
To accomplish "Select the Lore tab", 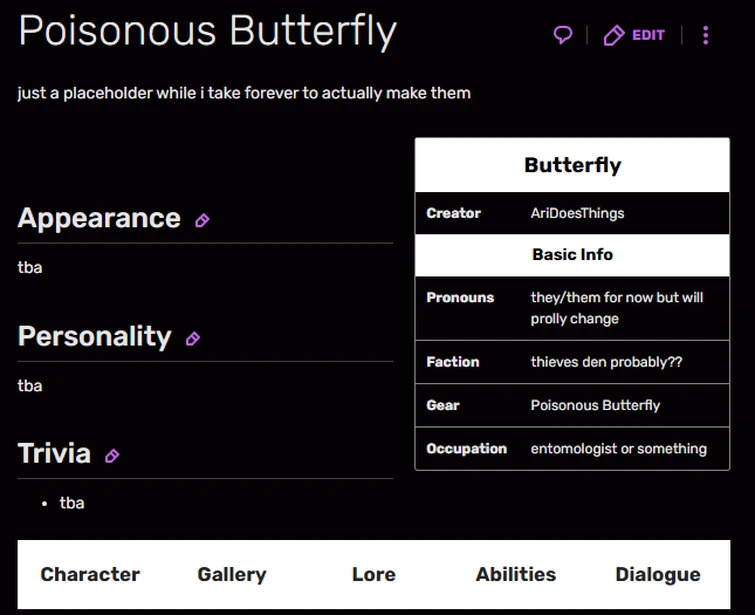I will tap(374, 574).
